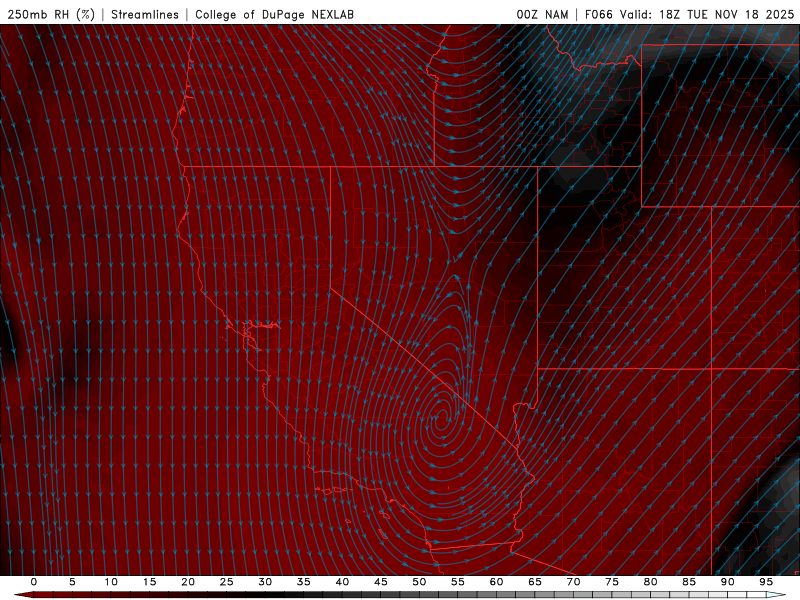Click the '75' color scale label
Screen dimensions: 800x600
click(x=612, y=582)
